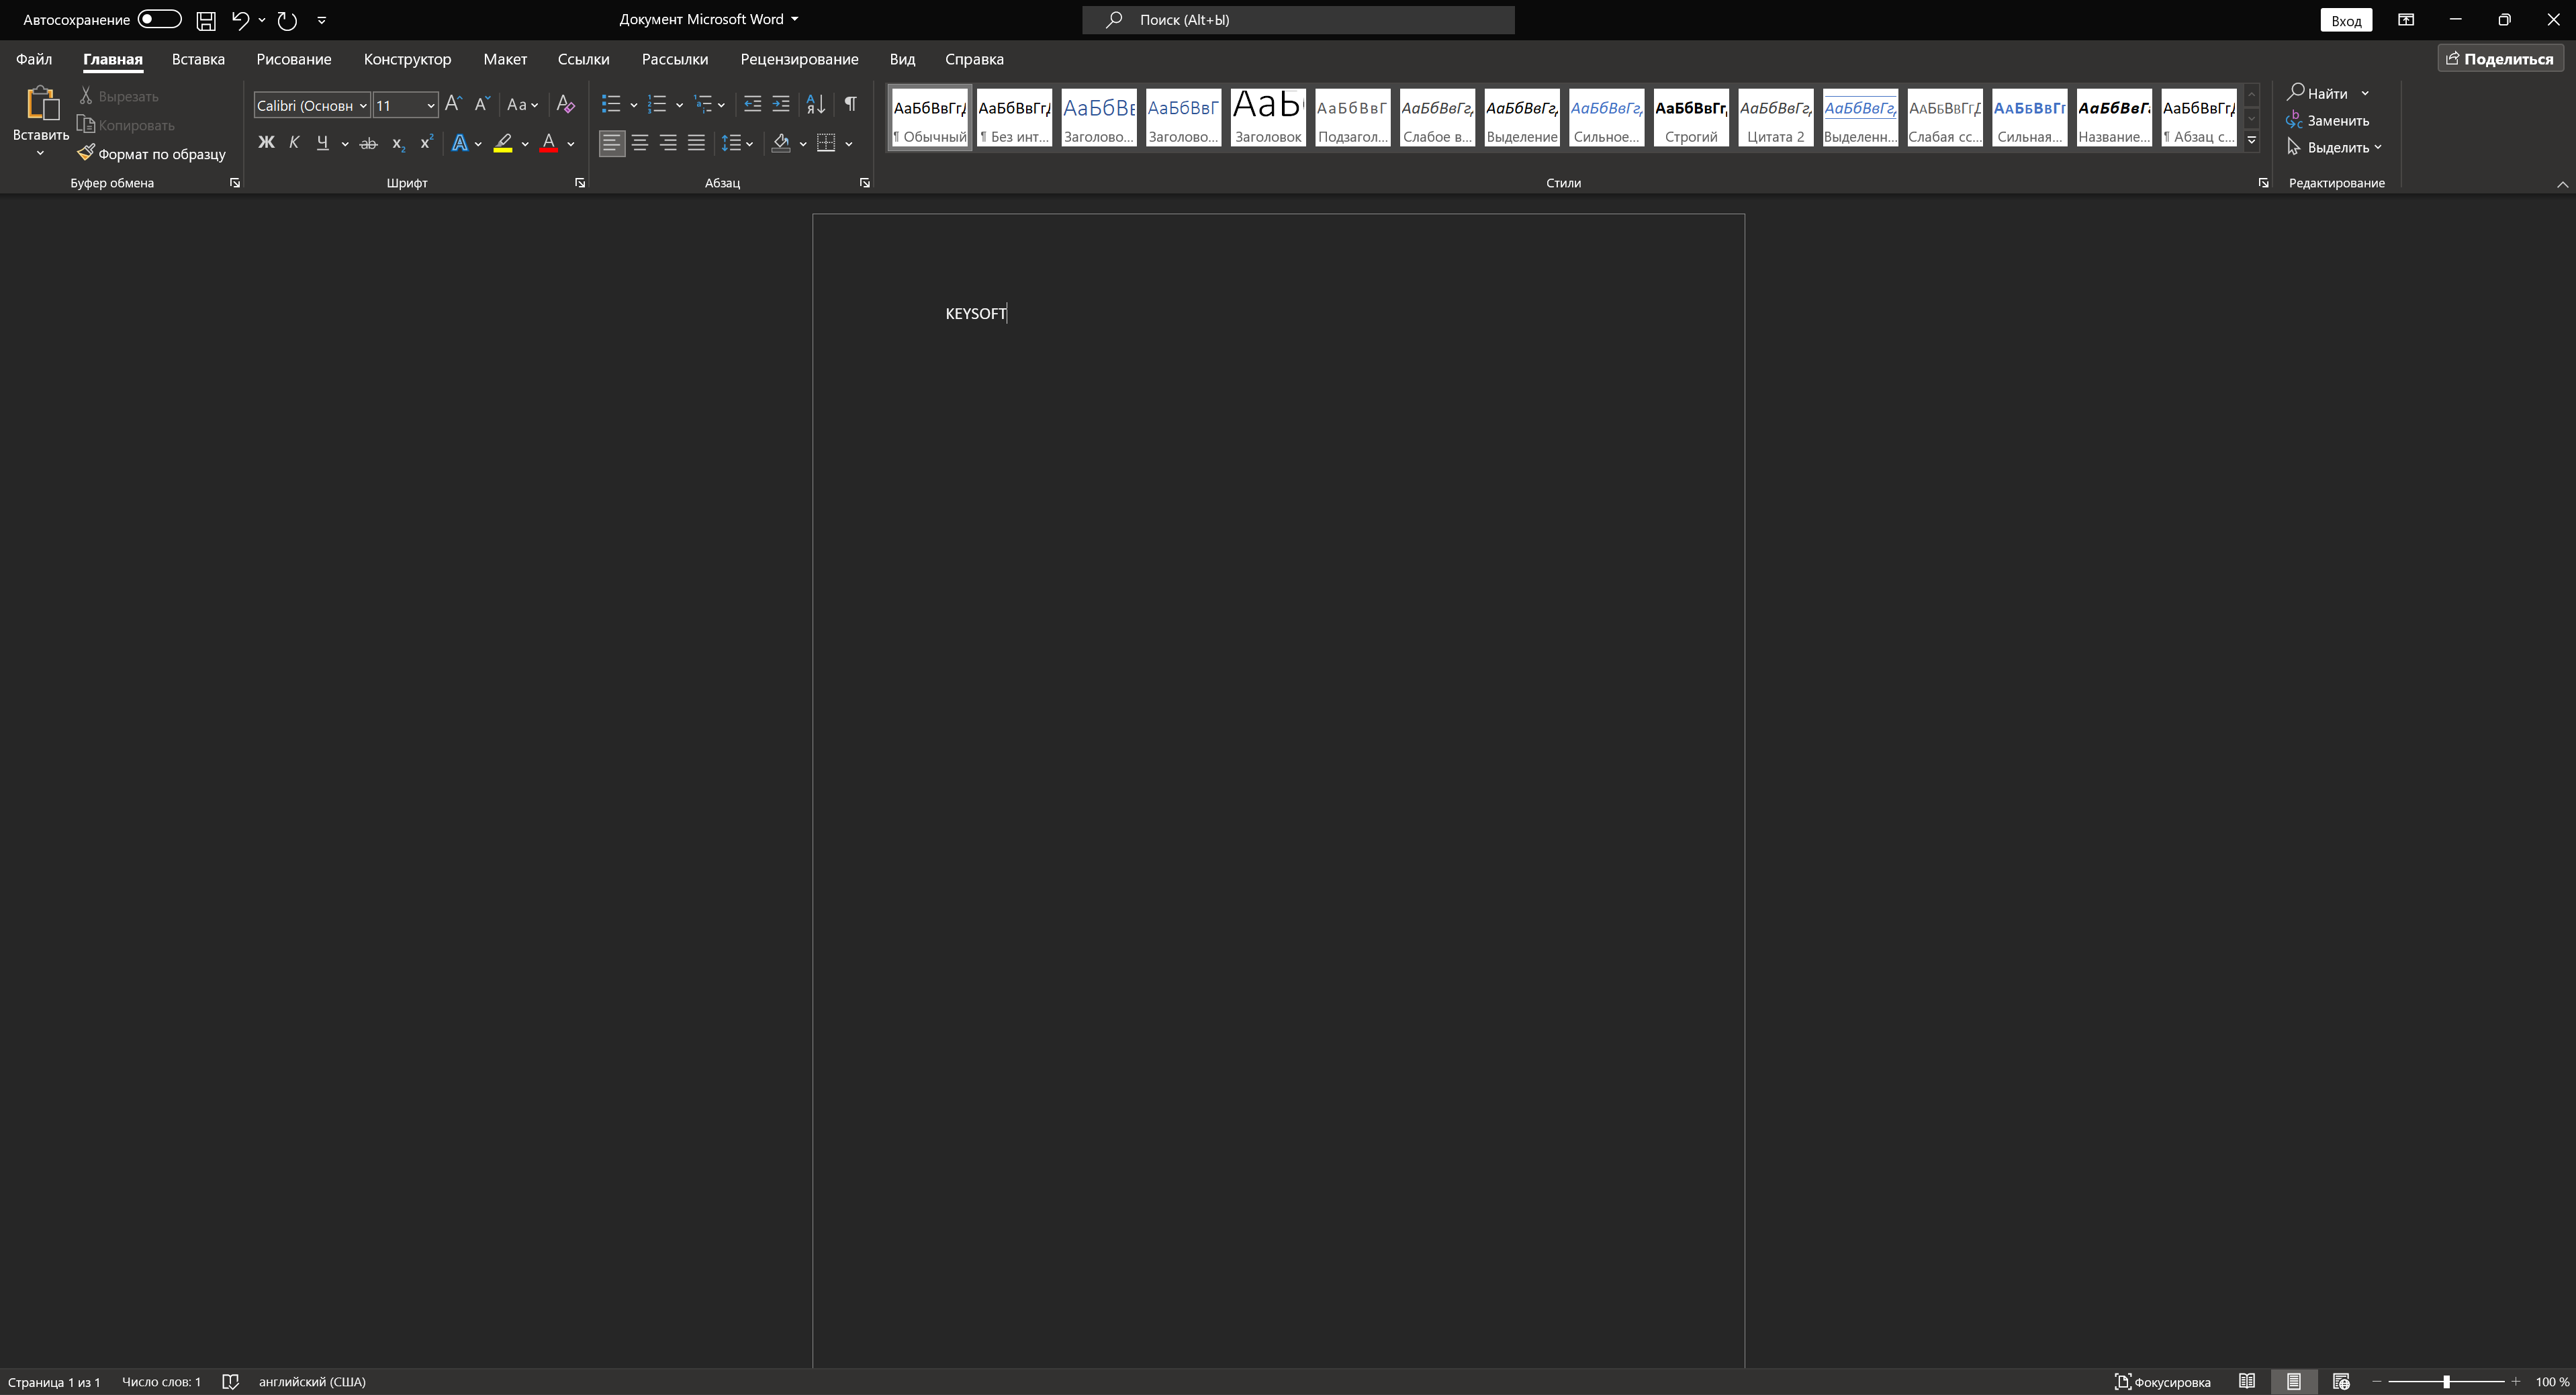Increase paragraph indent

[x=781, y=104]
